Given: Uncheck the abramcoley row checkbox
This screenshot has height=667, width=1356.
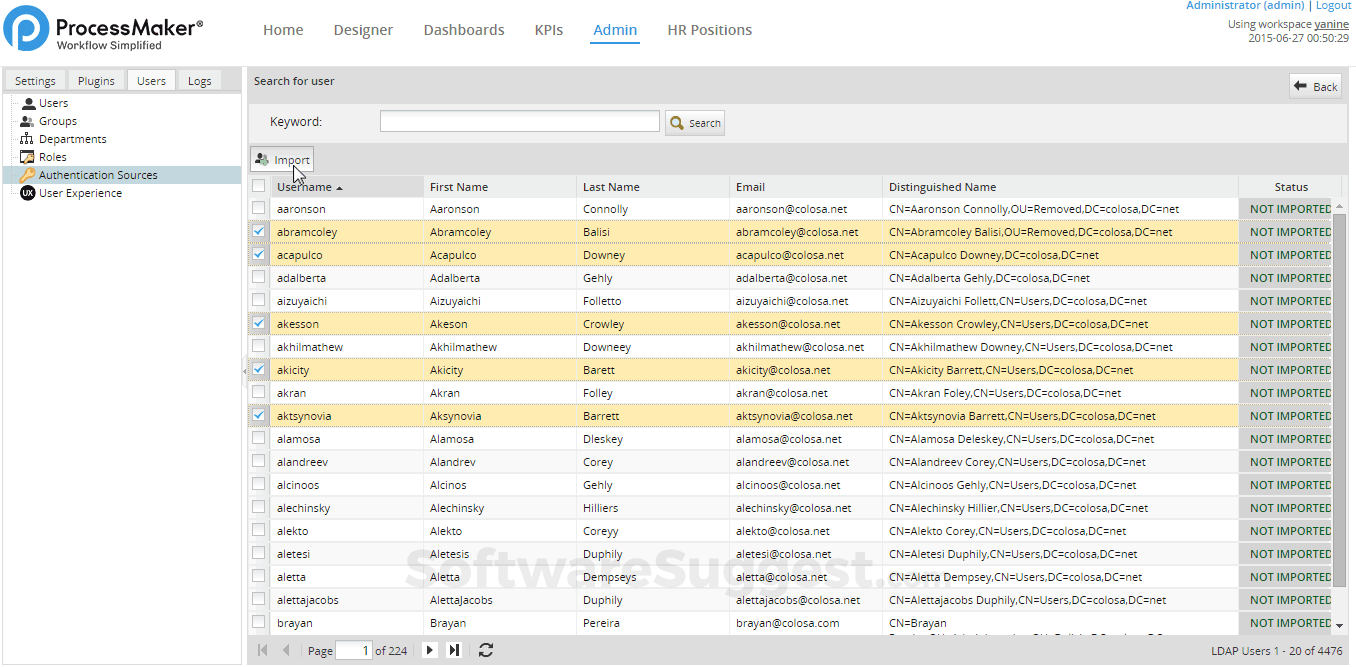Looking at the screenshot, I should point(259,231).
